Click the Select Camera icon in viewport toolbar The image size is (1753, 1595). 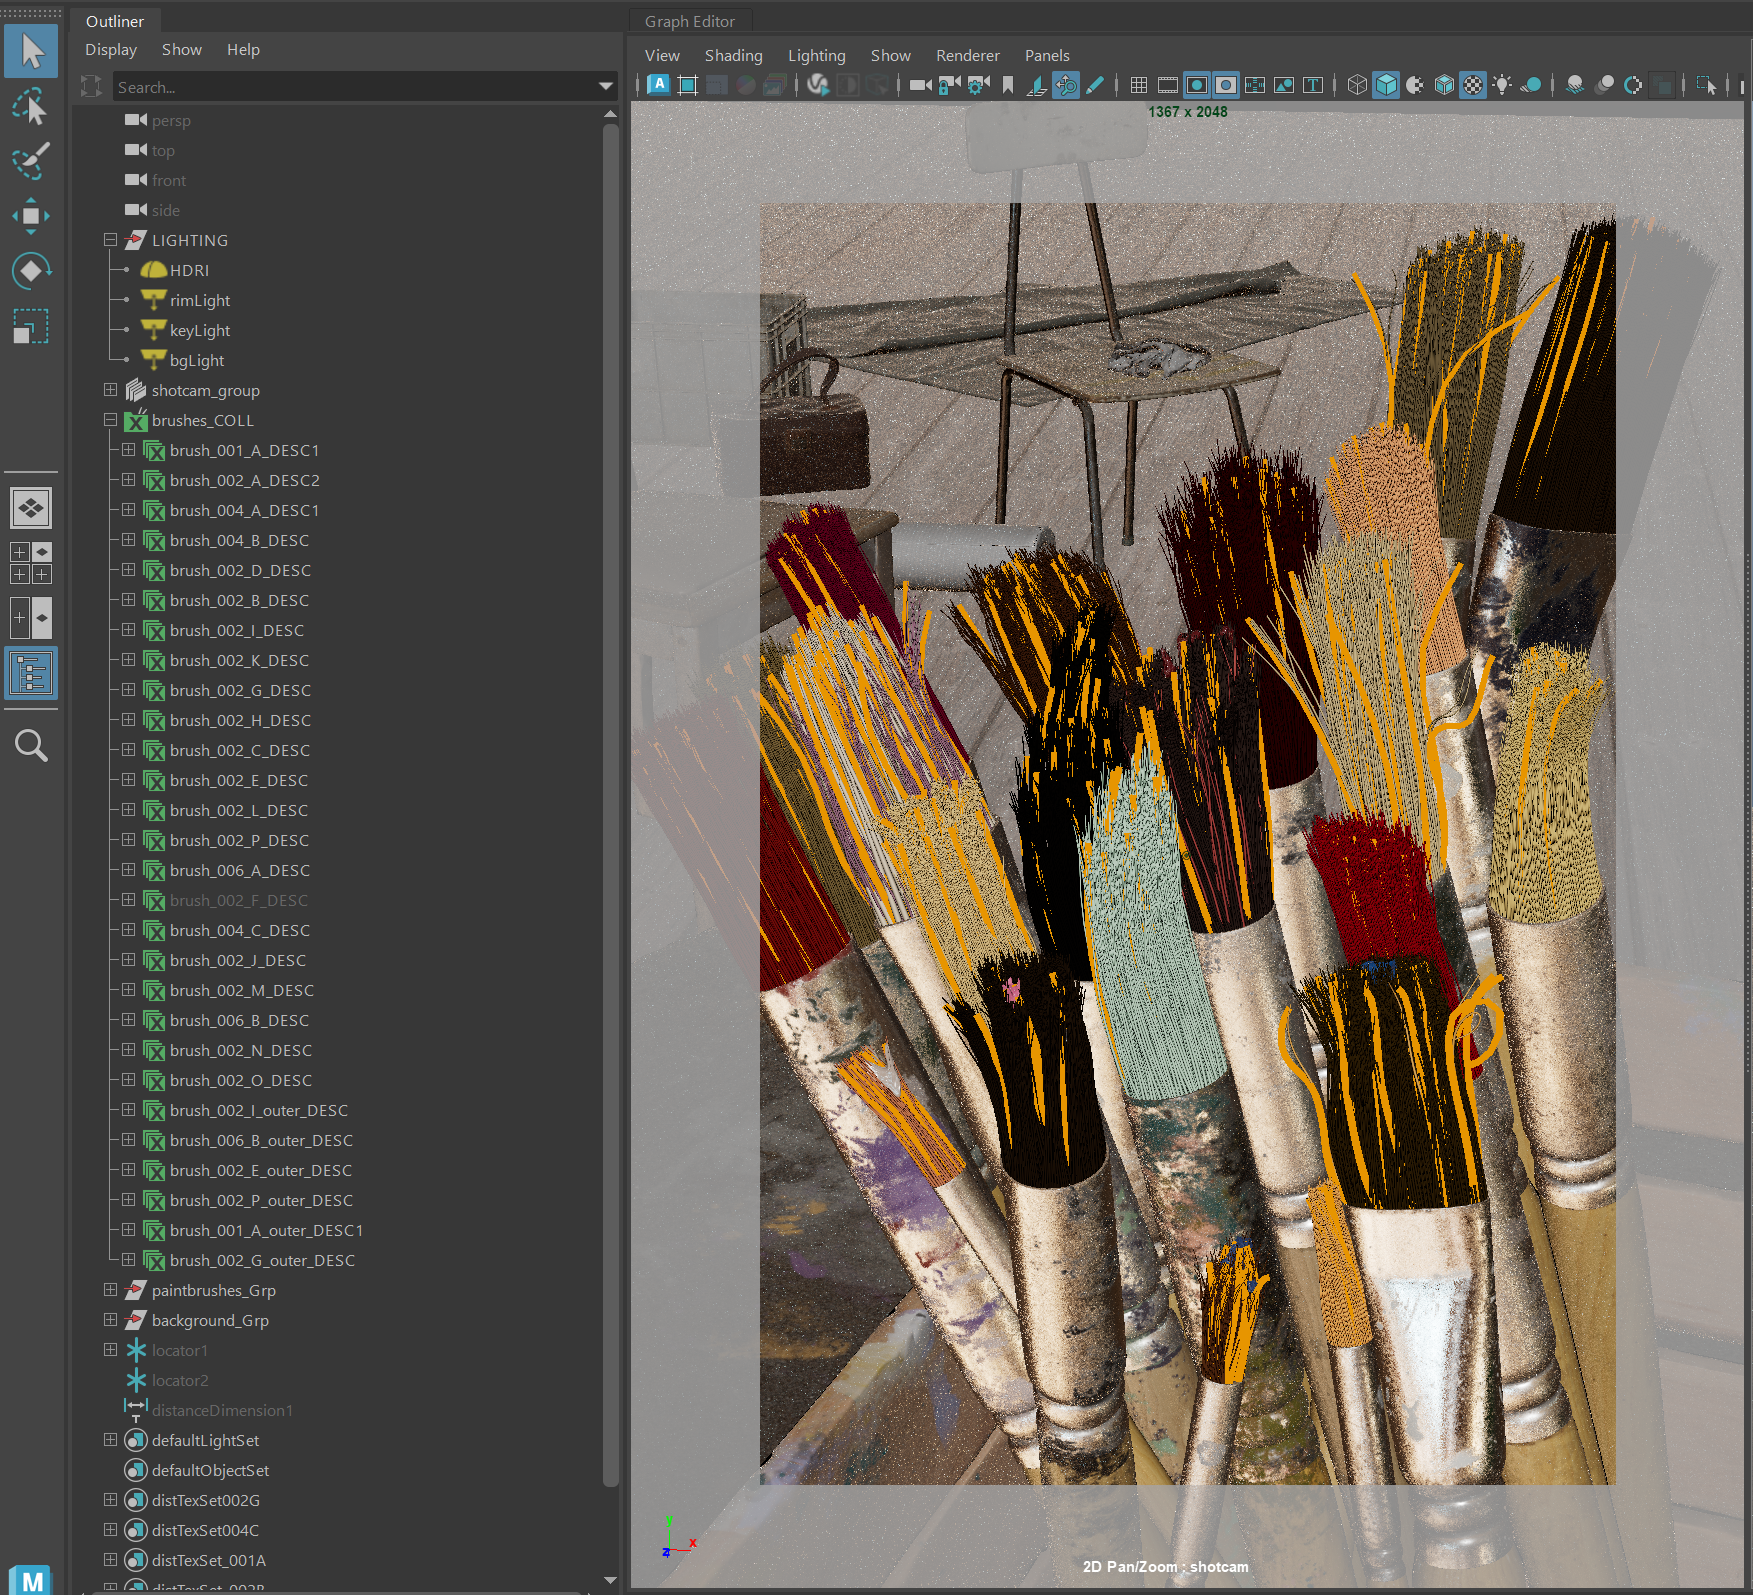pos(920,86)
